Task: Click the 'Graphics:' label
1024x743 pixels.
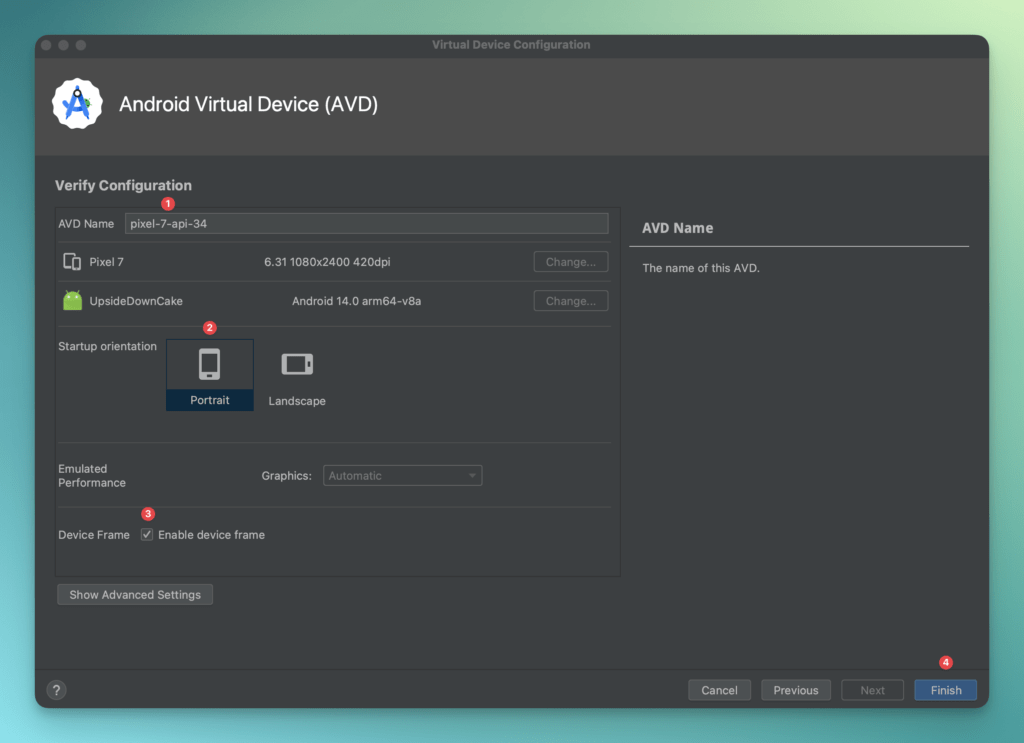Action: [287, 475]
